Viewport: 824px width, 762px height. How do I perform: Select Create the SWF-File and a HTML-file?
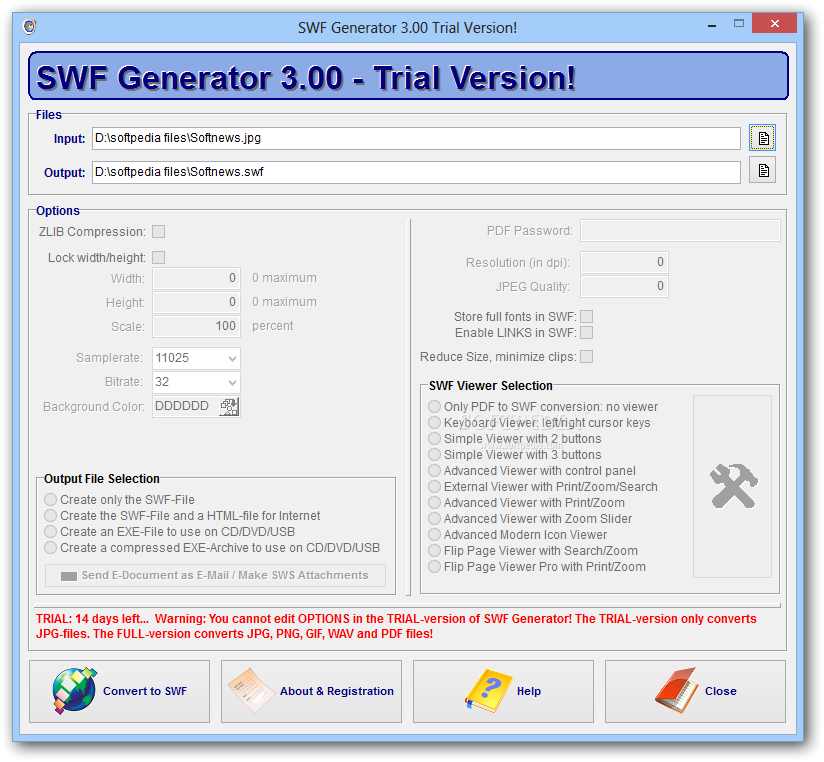182,516
